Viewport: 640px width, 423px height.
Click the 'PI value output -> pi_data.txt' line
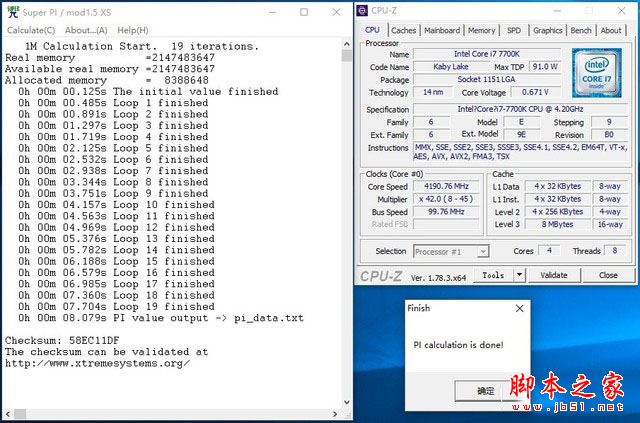click(161, 318)
